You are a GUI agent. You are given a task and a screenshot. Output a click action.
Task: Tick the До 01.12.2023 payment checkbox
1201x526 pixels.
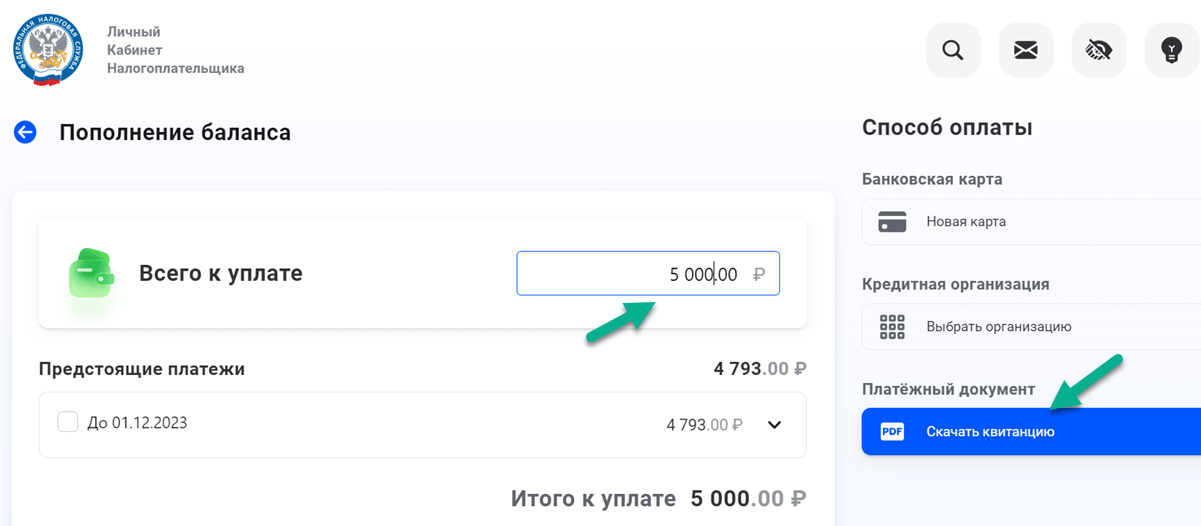(x=68, y=422)
